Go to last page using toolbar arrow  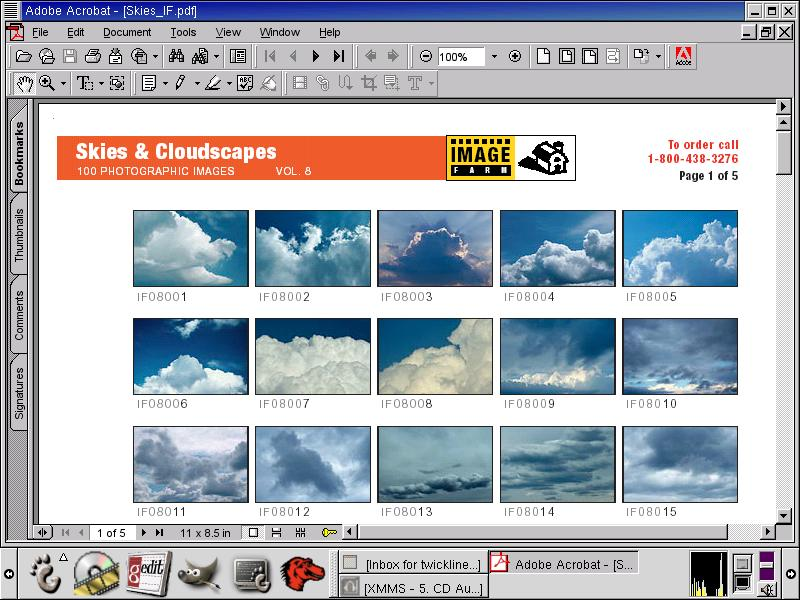(339, 56)
